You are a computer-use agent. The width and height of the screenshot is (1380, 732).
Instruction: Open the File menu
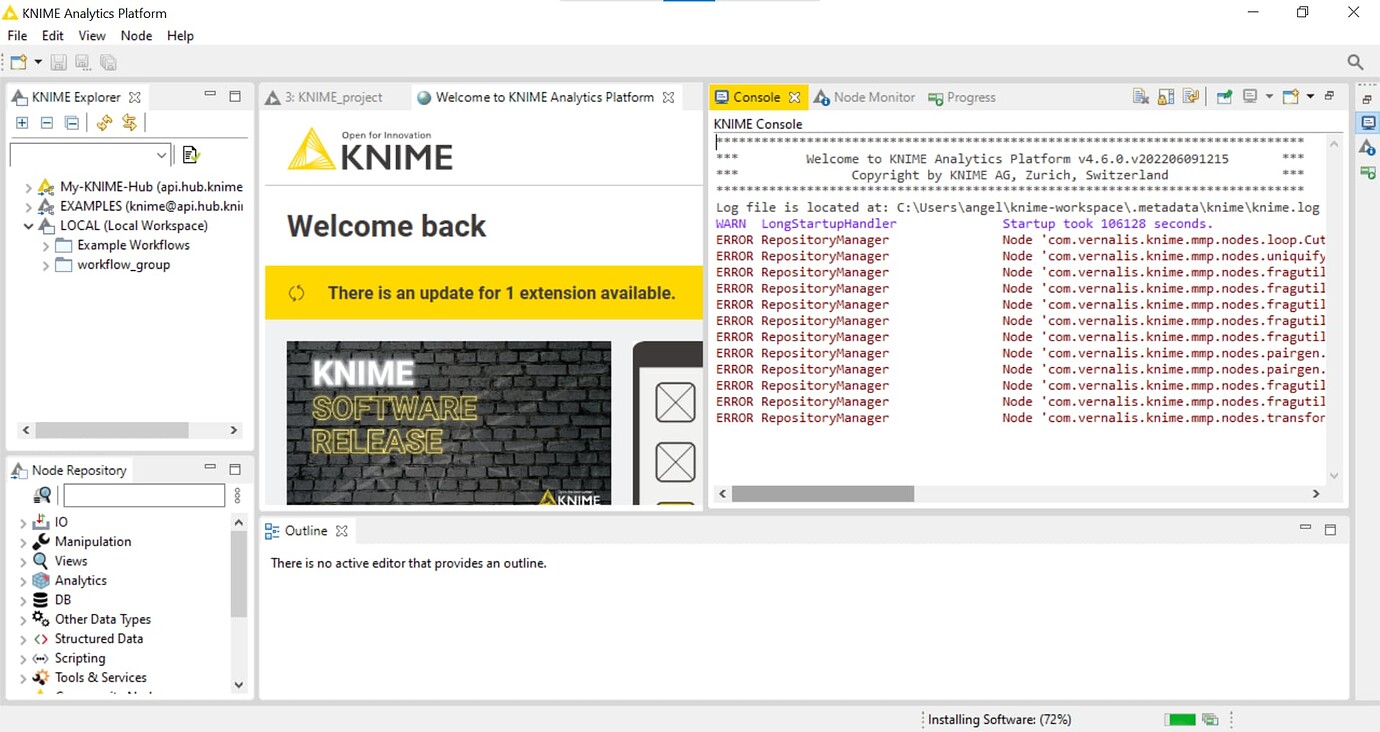[x=16, y=35]
